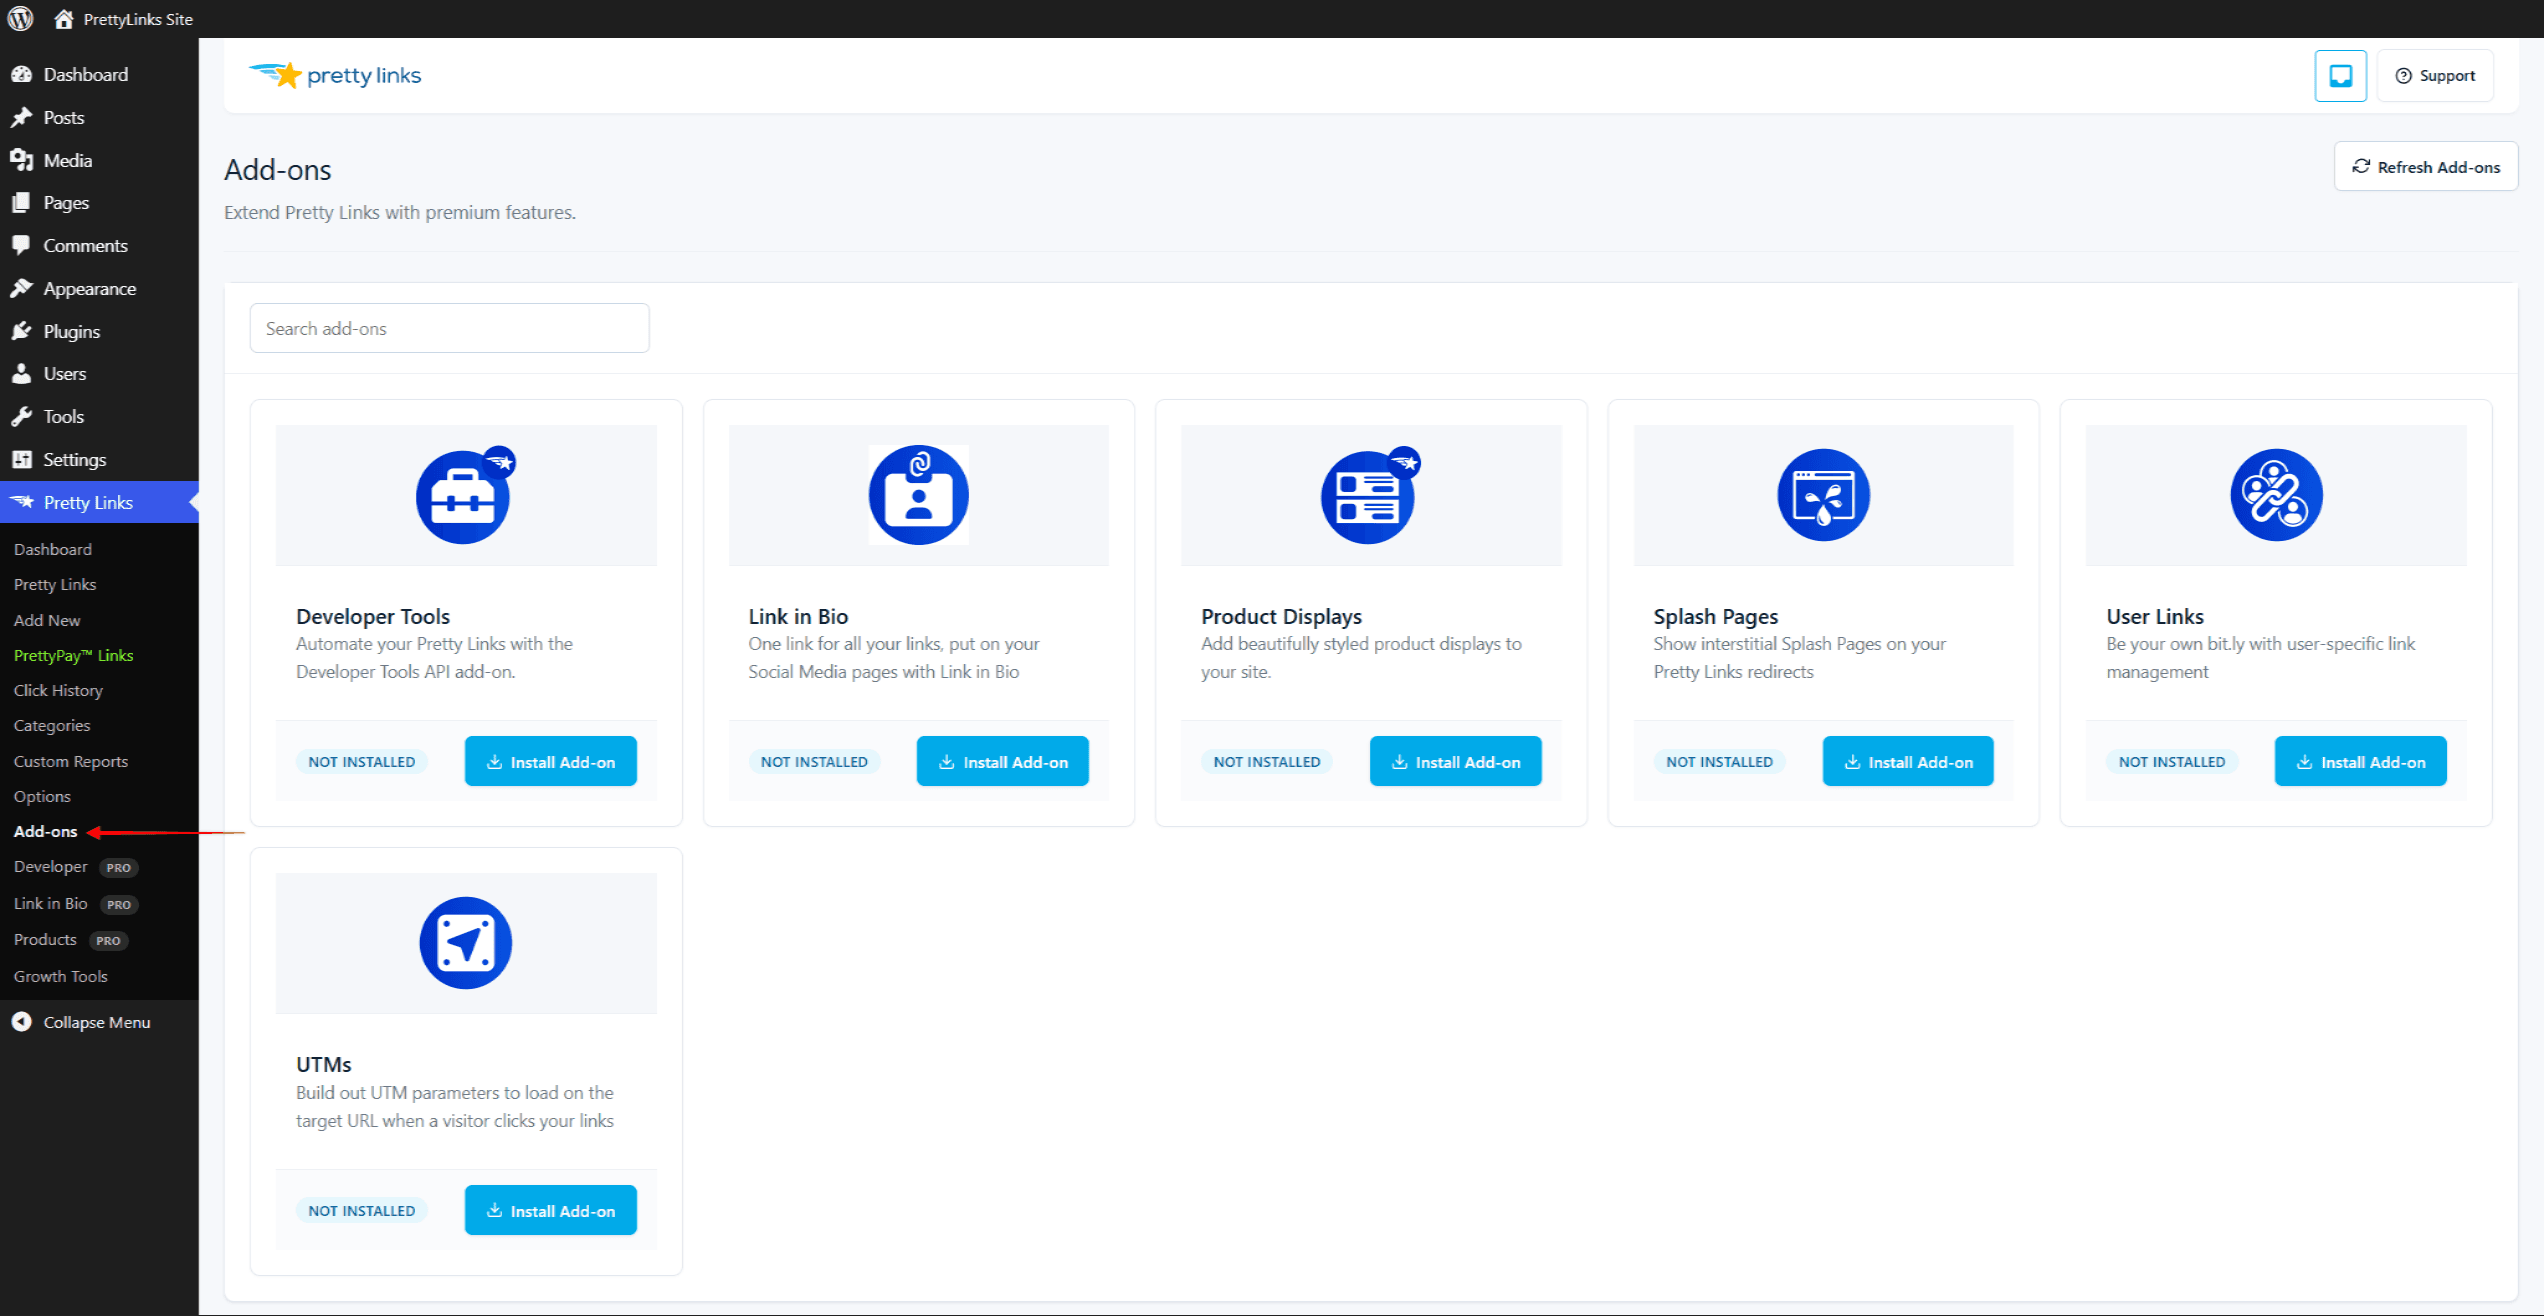Screen dimensions: 2544x1316
Task: Click the User Links card title
Action: (2155, 616)
